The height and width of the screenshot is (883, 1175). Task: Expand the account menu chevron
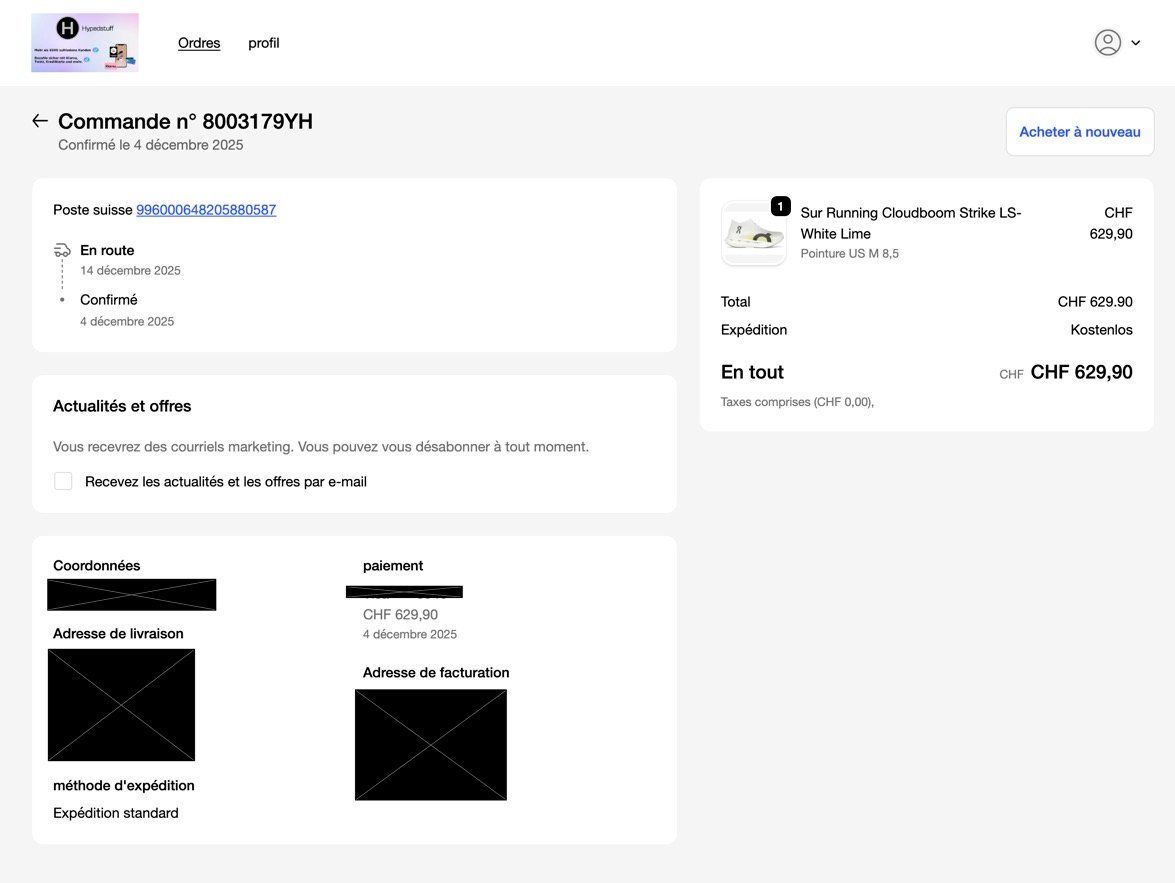1135,43
